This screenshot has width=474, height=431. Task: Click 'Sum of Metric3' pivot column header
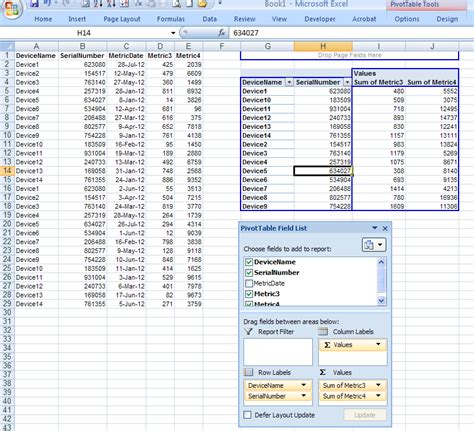tap(378, 82)
